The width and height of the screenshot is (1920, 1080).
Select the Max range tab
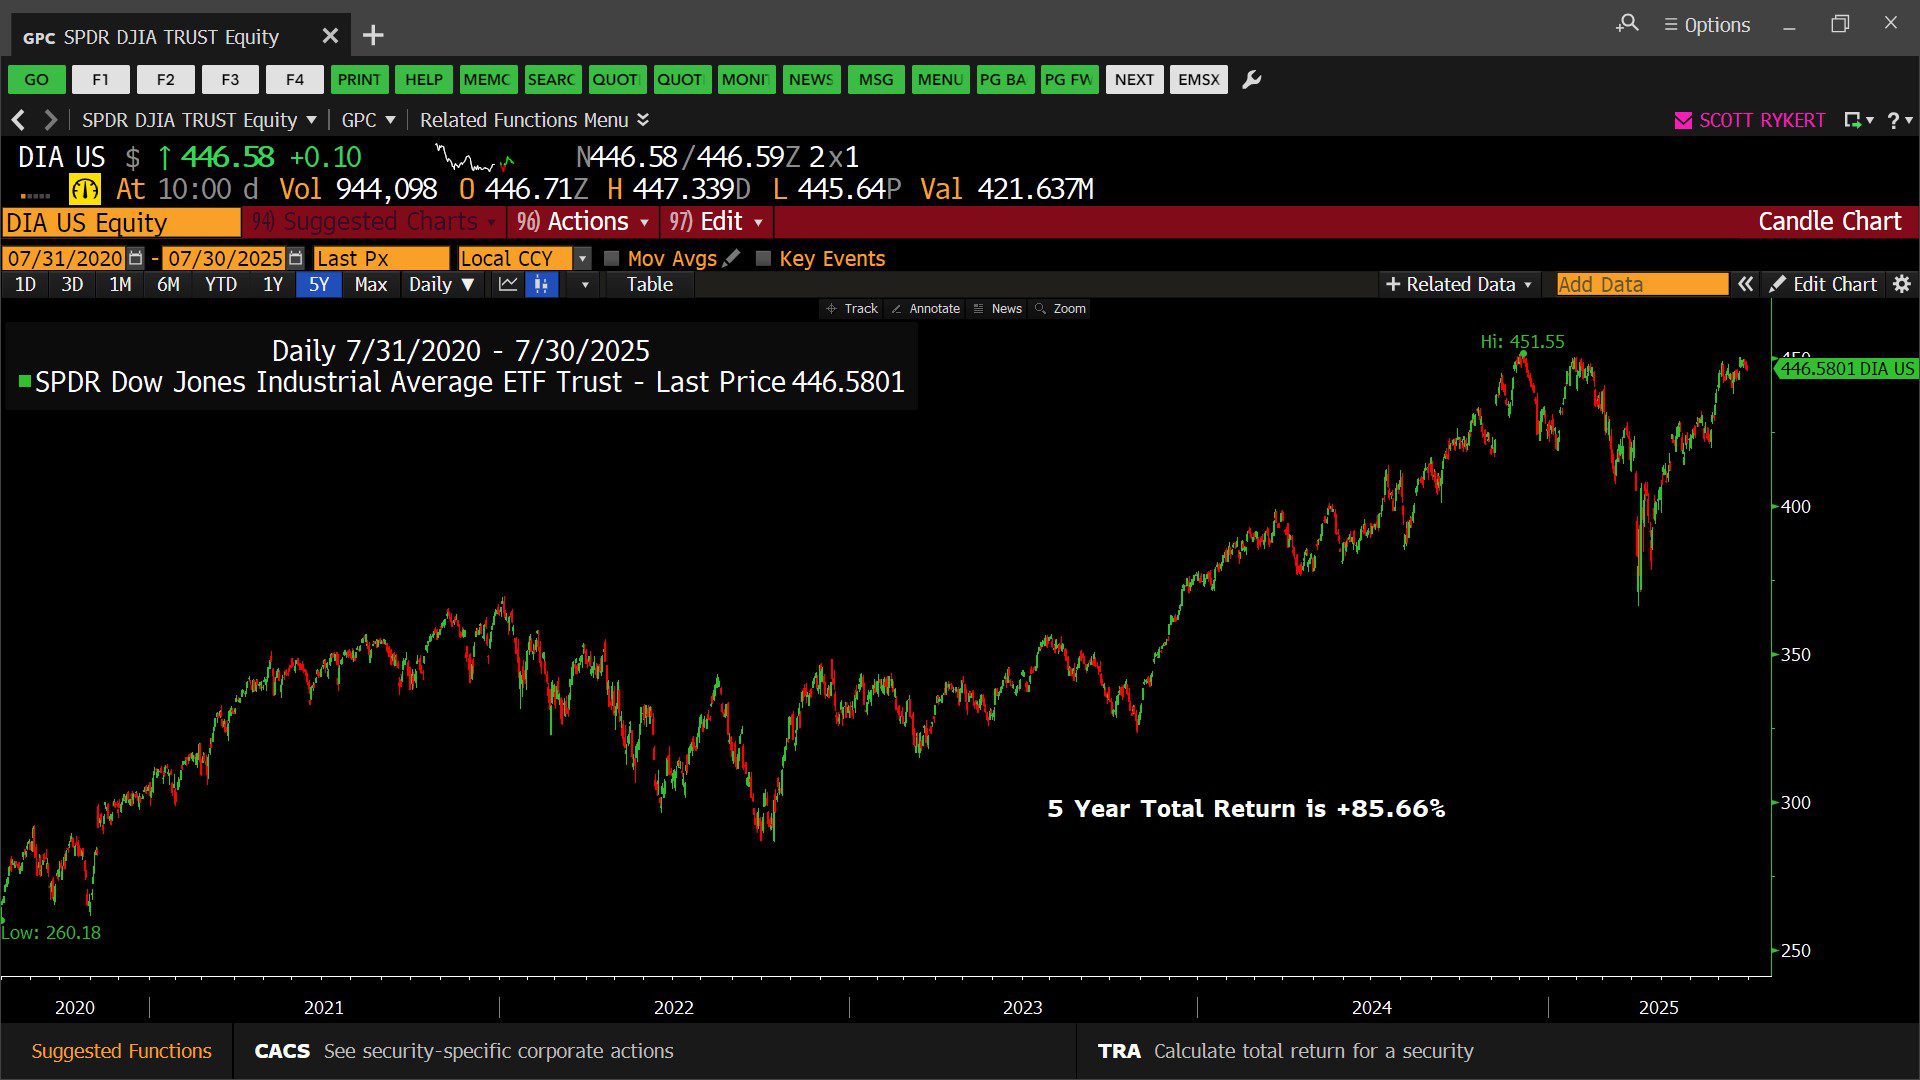pyautogui.click(x=370, y=285)
